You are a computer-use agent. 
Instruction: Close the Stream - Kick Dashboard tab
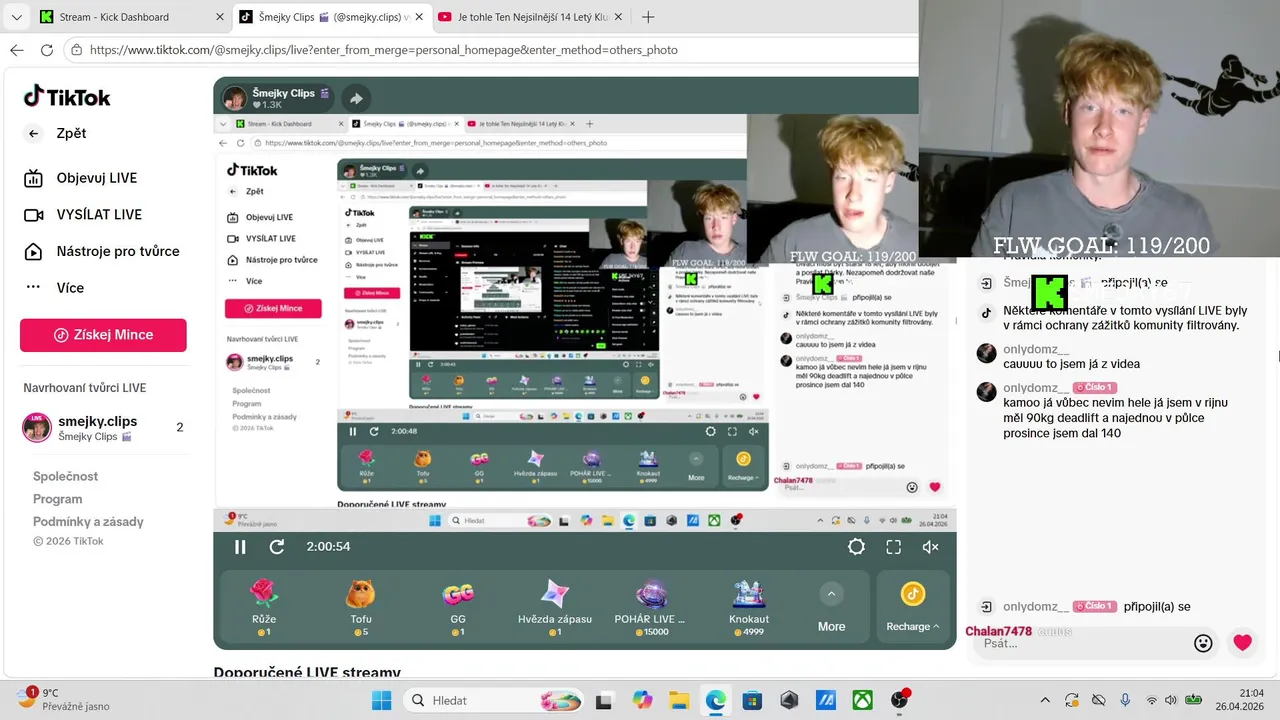click(220, 17)
